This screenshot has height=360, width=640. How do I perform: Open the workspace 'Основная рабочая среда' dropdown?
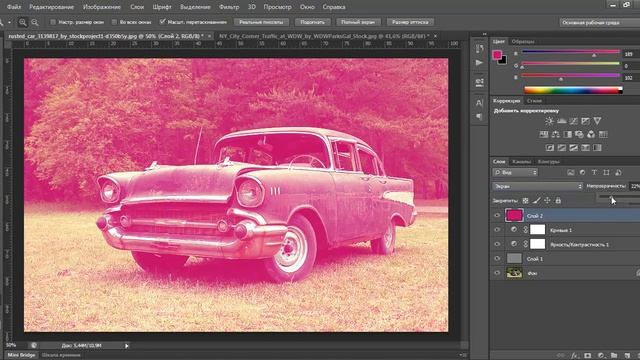tap(600, 22)
